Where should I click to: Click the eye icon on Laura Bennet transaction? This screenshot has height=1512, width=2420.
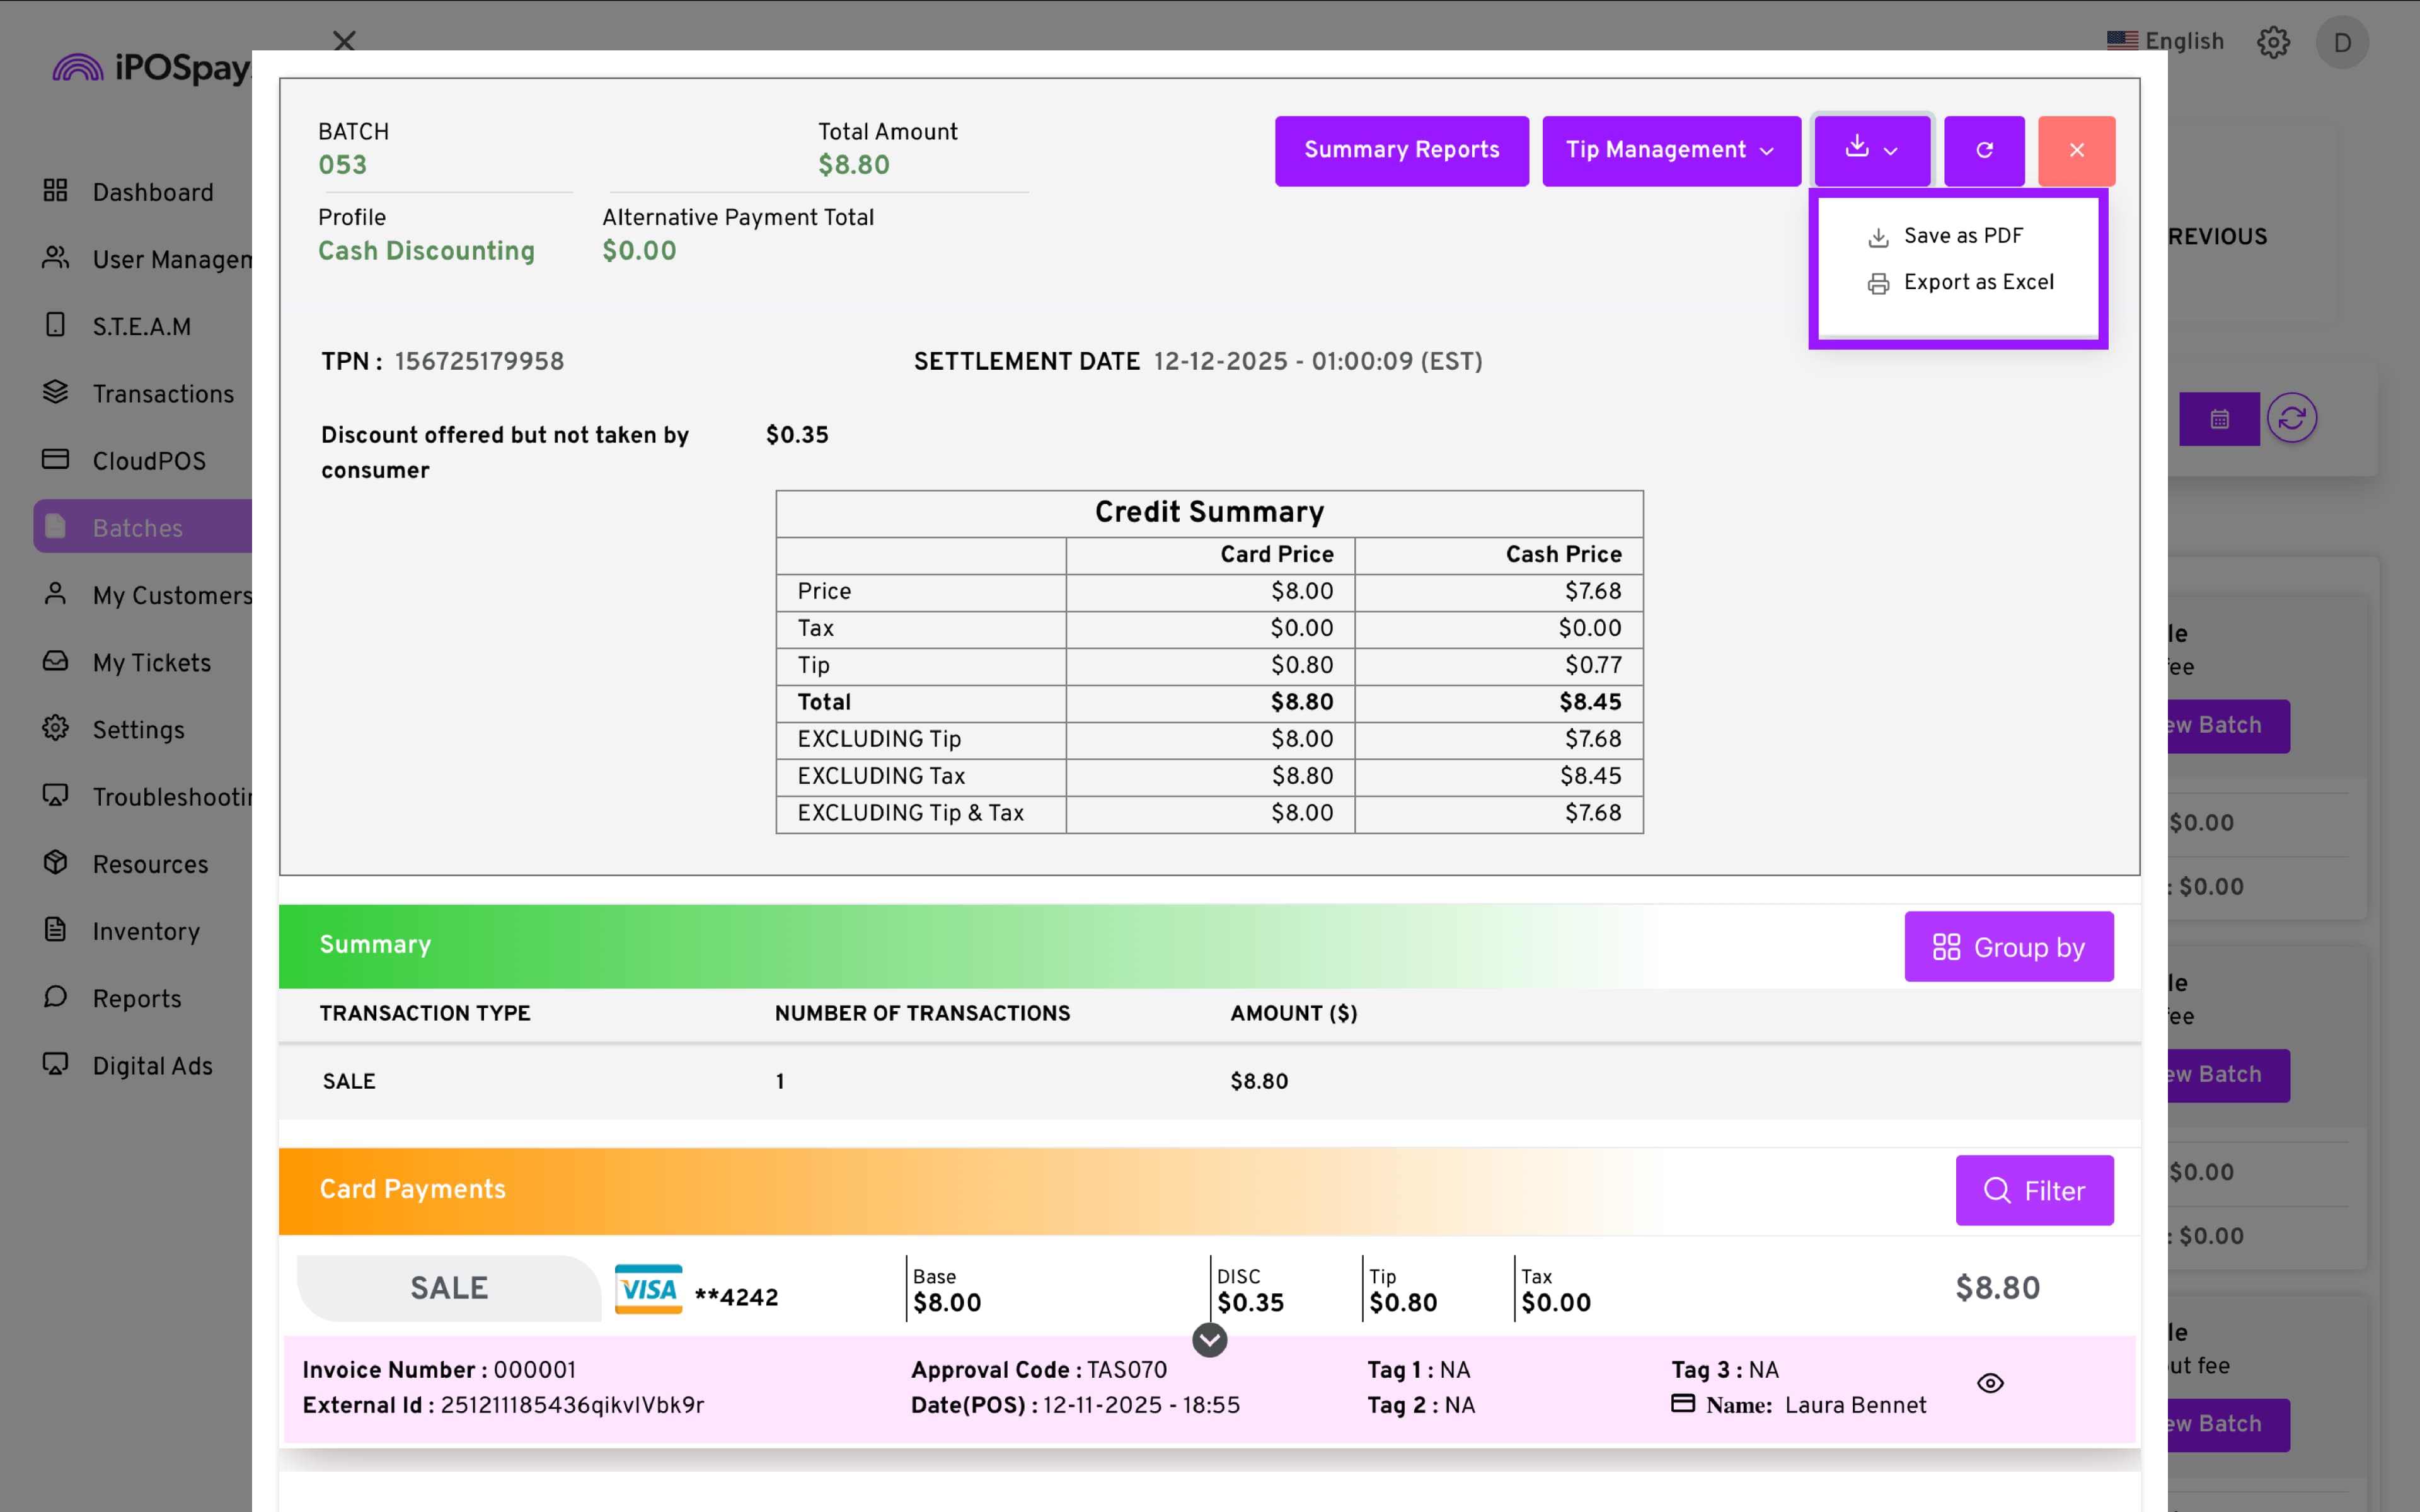tap(1990, 1383)
